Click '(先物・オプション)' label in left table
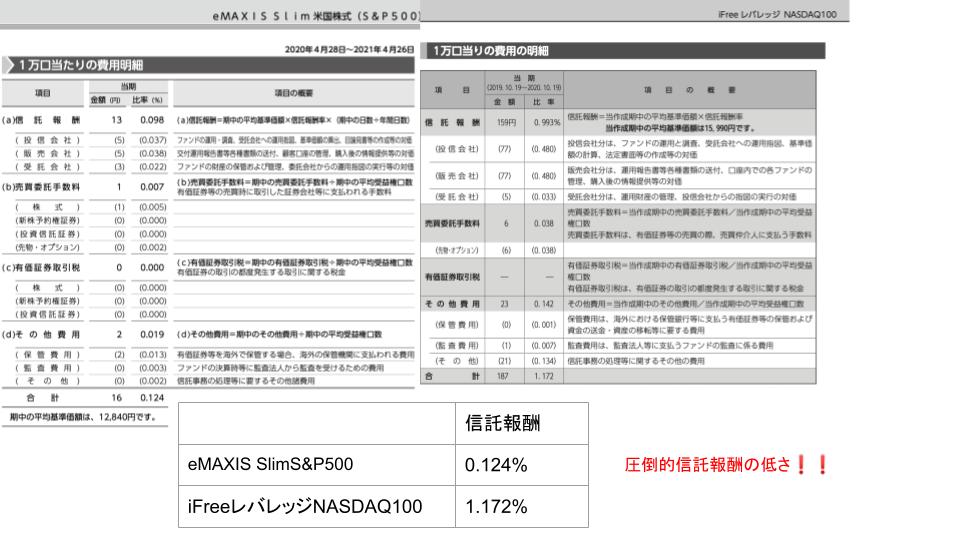 48,247
